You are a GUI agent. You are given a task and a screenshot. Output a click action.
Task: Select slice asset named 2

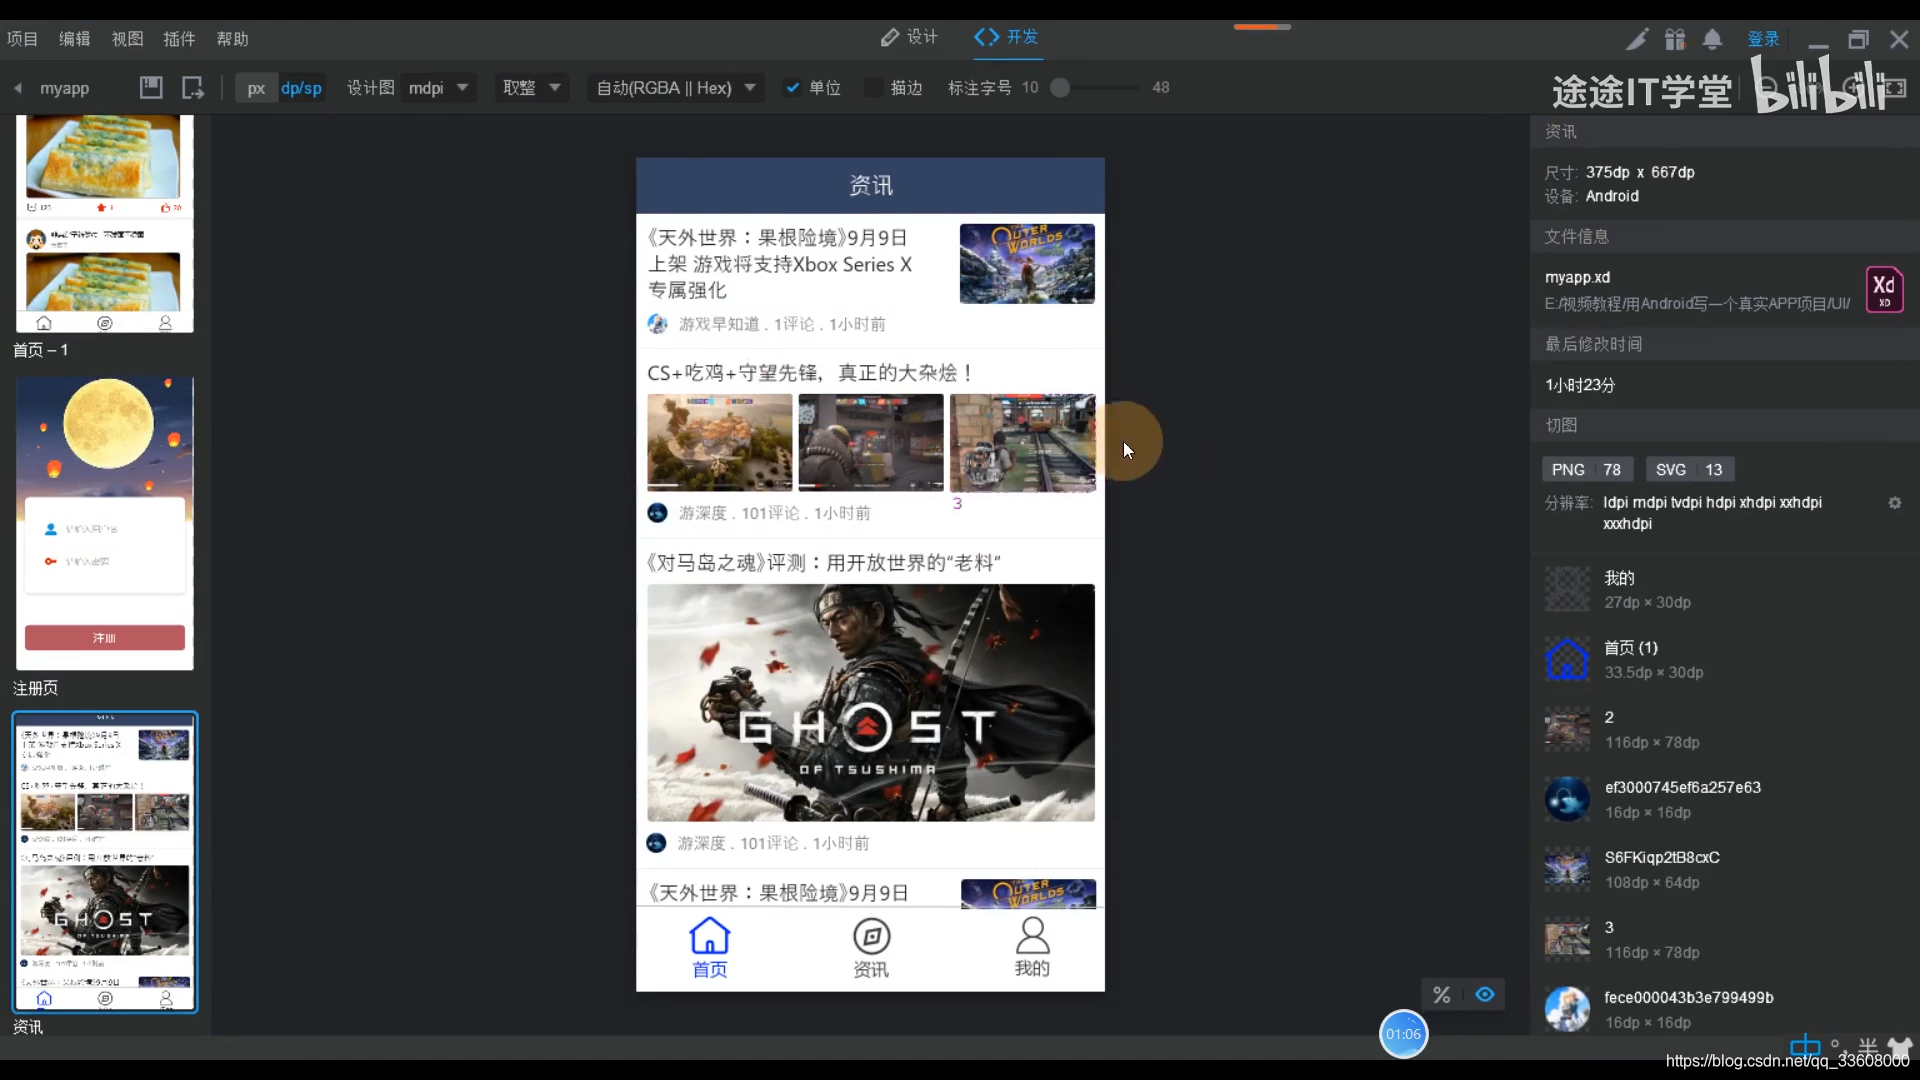point(1567,729)
